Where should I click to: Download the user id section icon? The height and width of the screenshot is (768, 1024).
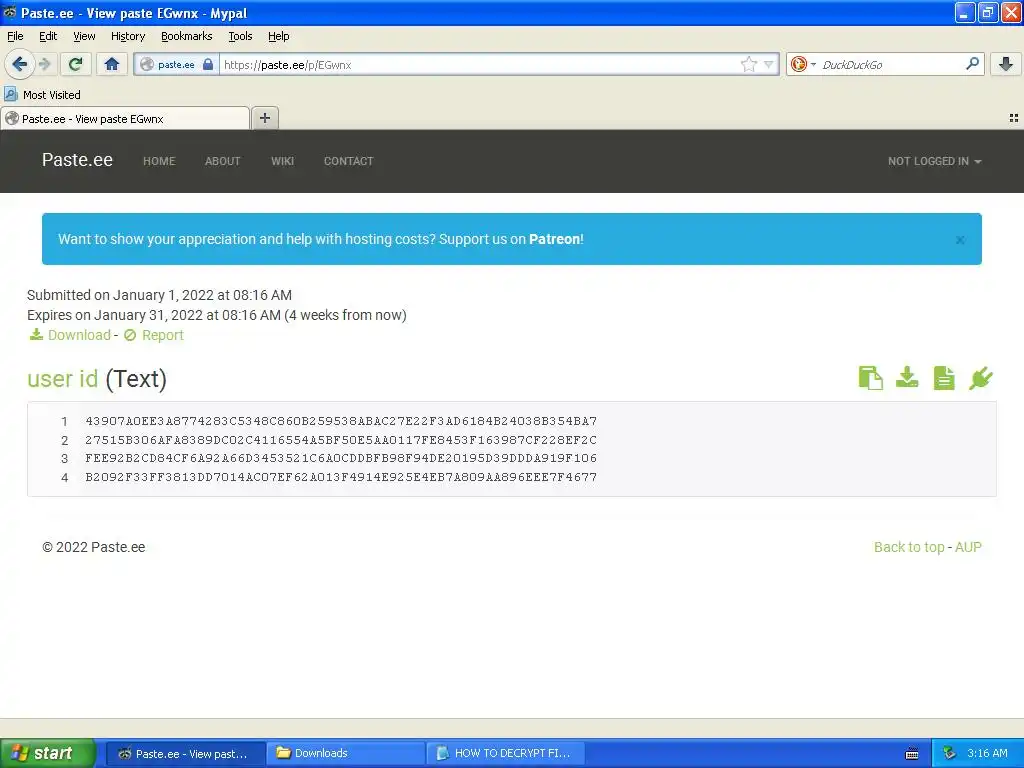(x=907, y=377)
